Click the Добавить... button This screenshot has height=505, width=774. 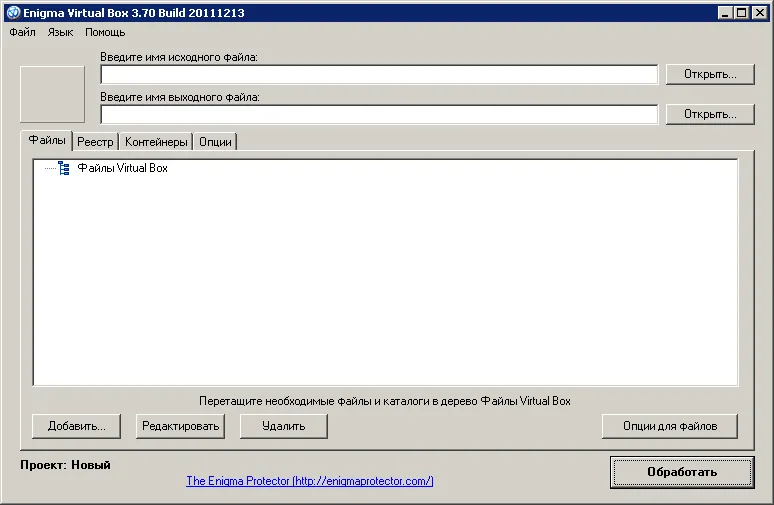(x=77, y=426)
